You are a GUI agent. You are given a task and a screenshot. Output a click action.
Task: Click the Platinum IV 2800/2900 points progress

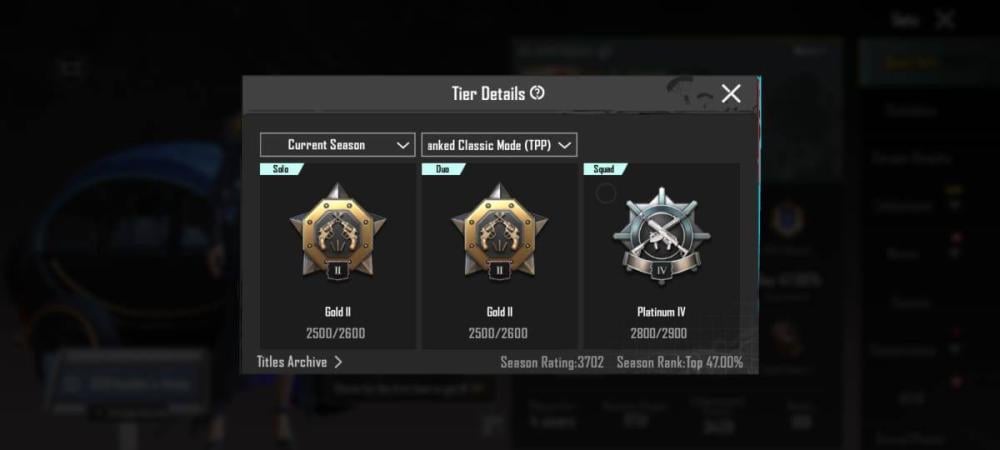(x=661, y=333)
